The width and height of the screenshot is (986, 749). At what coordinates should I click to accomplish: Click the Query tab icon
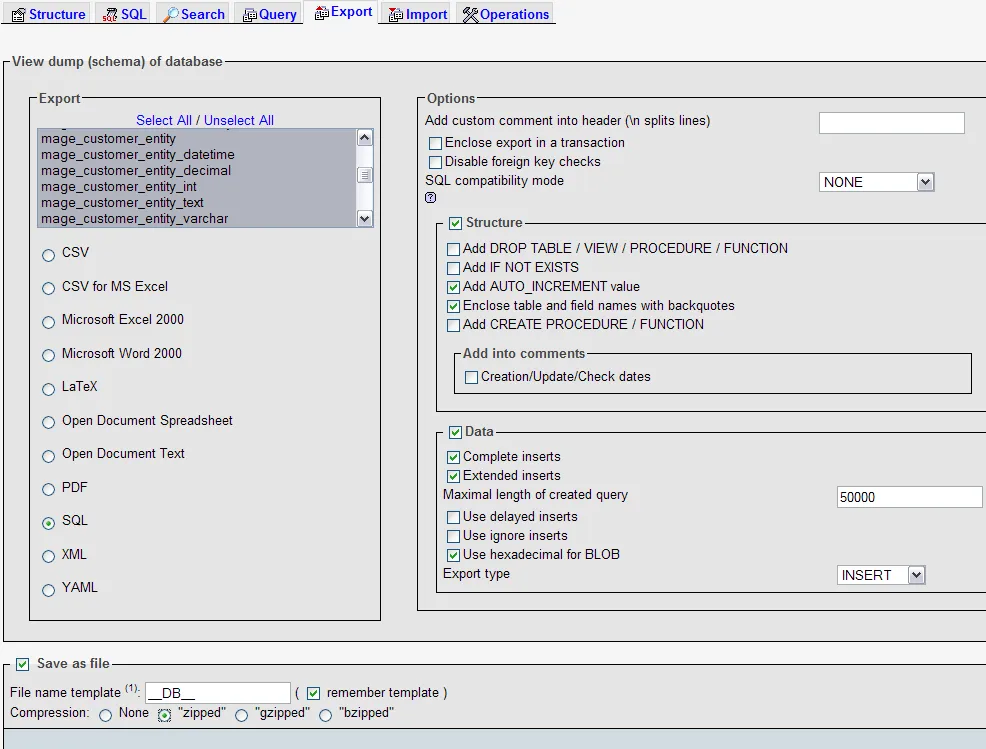[x=249, y=15]
